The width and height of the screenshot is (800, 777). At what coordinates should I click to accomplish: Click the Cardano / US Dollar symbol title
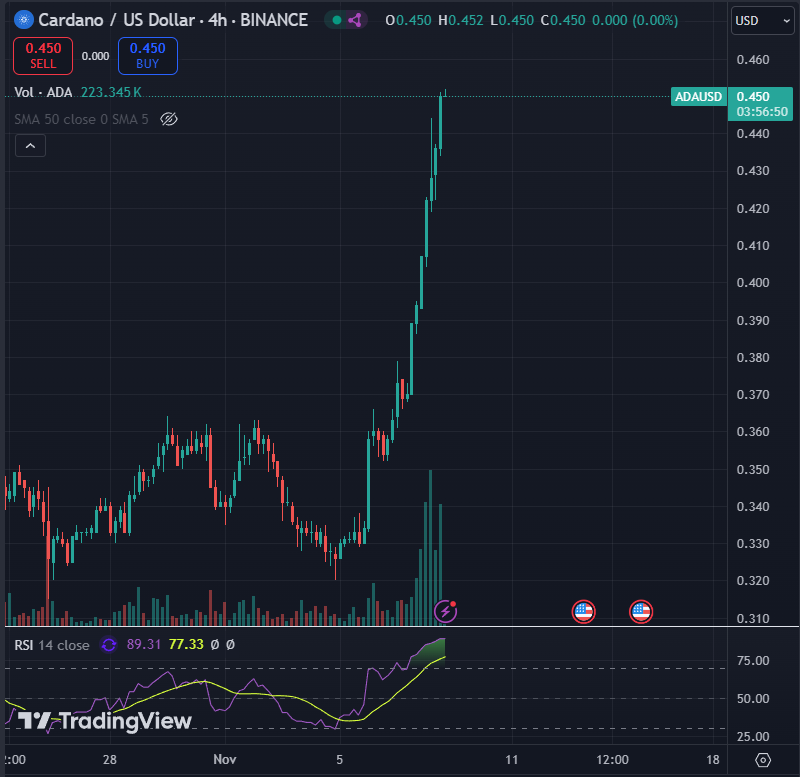[117, 20]
